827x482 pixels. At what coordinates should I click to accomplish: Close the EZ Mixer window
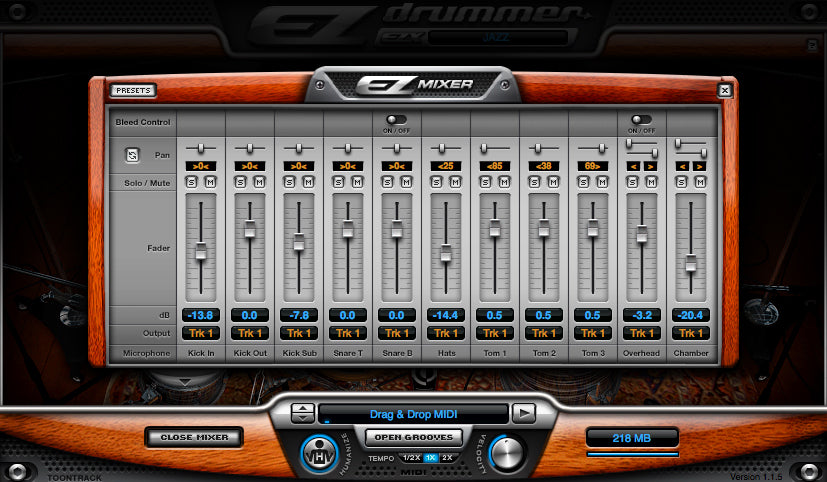(725, 90)
